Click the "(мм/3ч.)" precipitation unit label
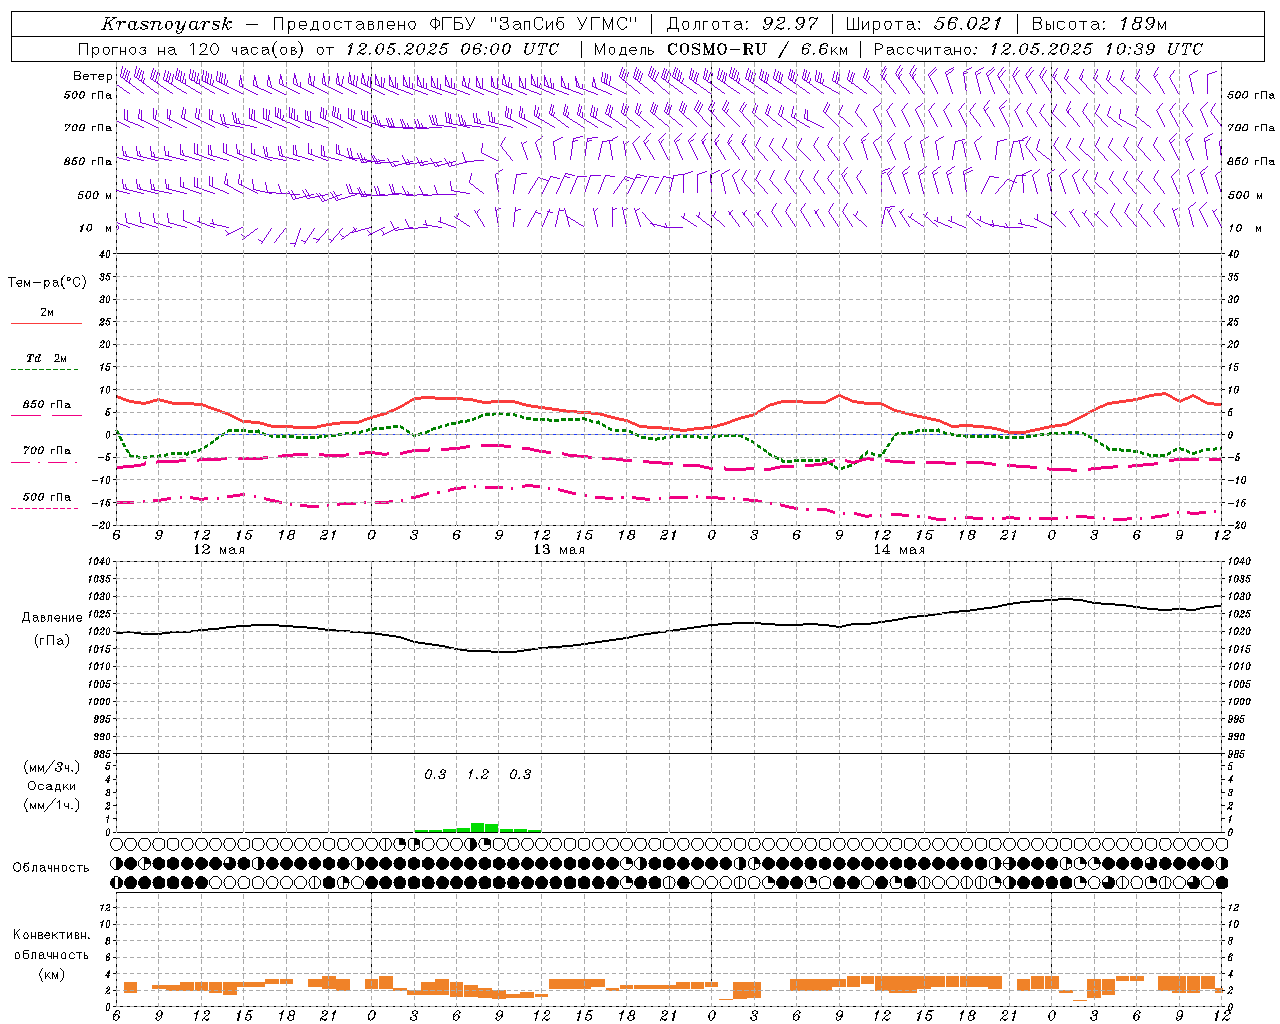 coord(52,767)
